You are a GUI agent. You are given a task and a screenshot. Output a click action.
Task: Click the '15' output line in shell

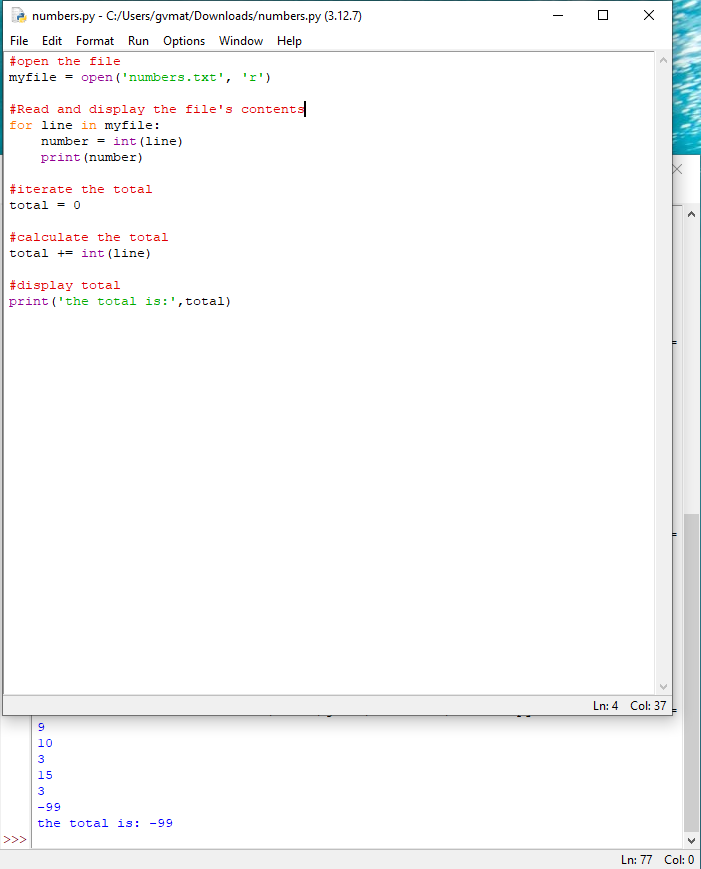45,775
